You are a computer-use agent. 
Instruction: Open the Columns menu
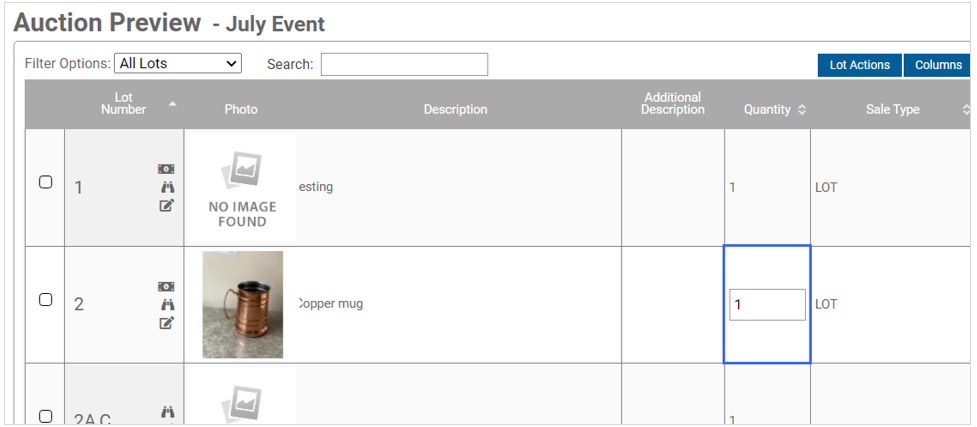[938, 65]
